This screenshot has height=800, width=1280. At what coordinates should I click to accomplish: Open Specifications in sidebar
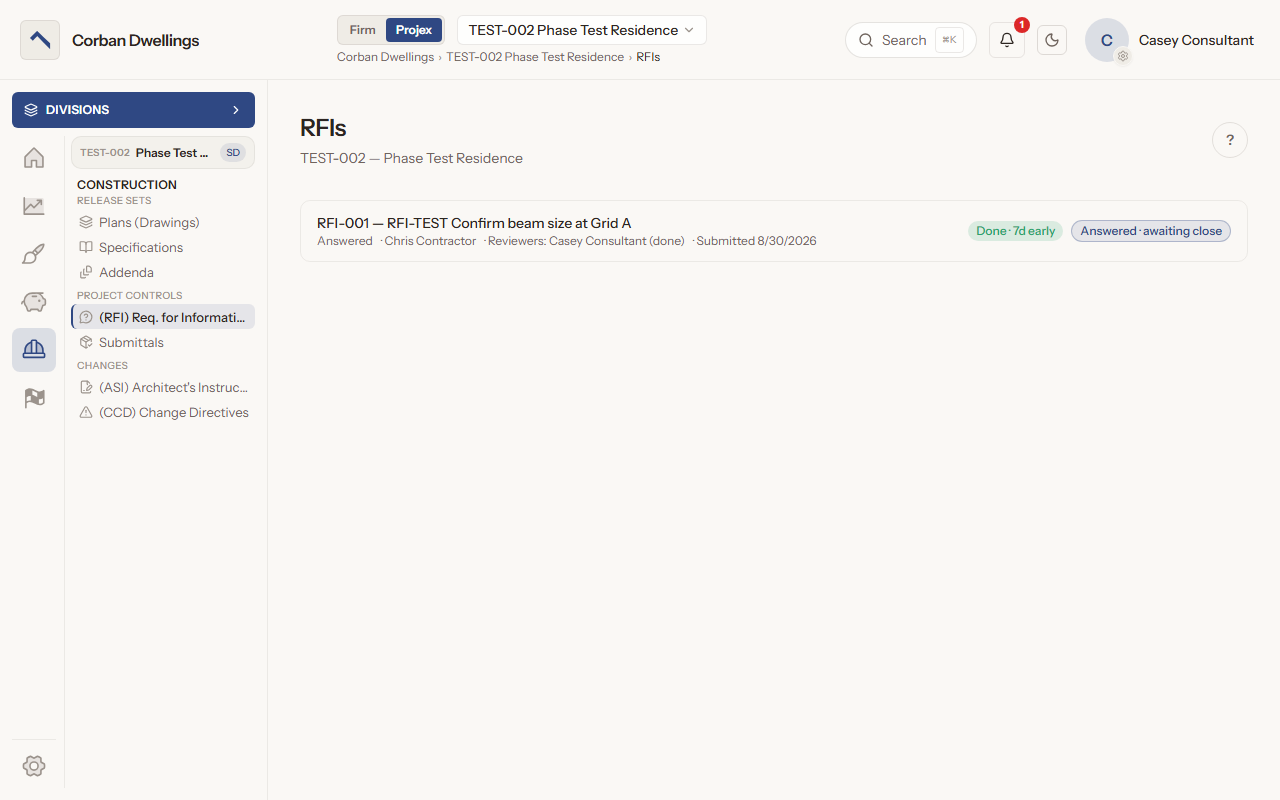click(163, 247)
